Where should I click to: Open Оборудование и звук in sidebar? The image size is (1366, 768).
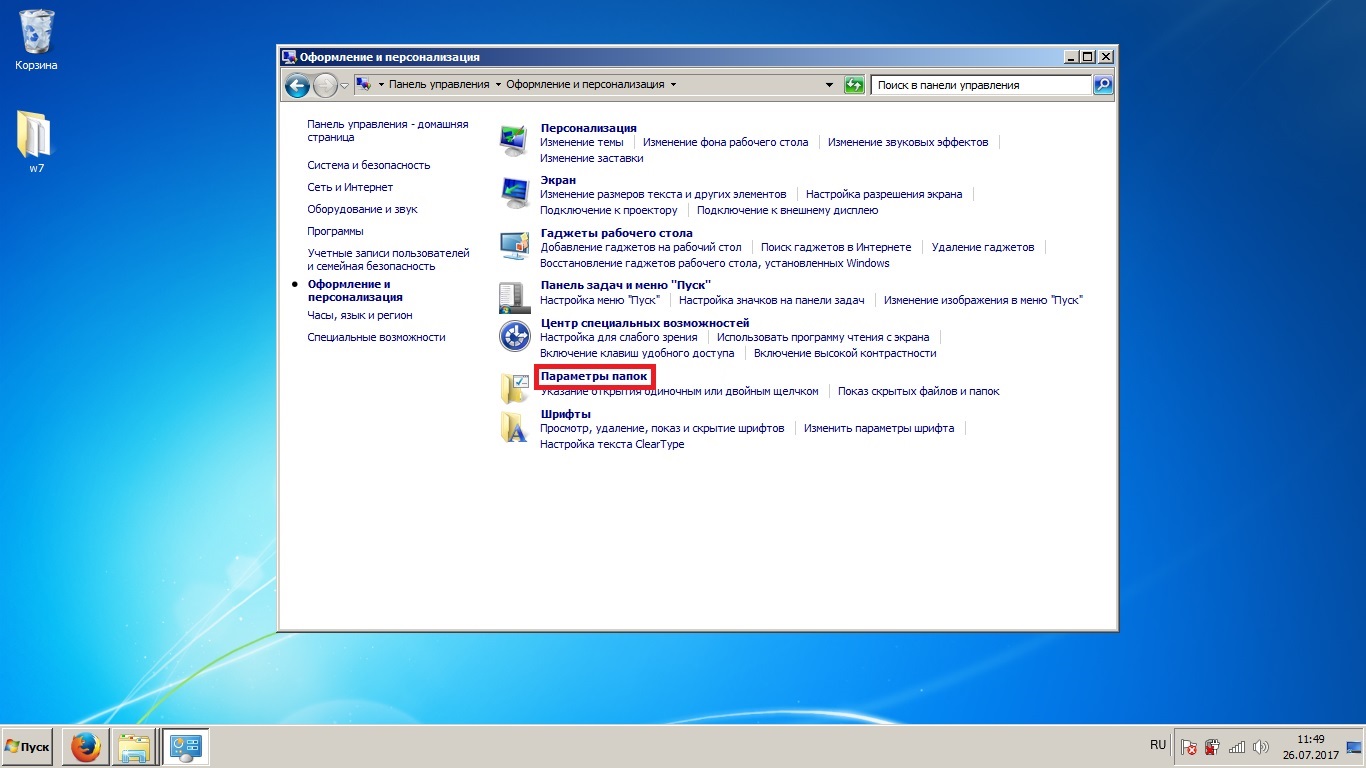(x=362, y=209)
